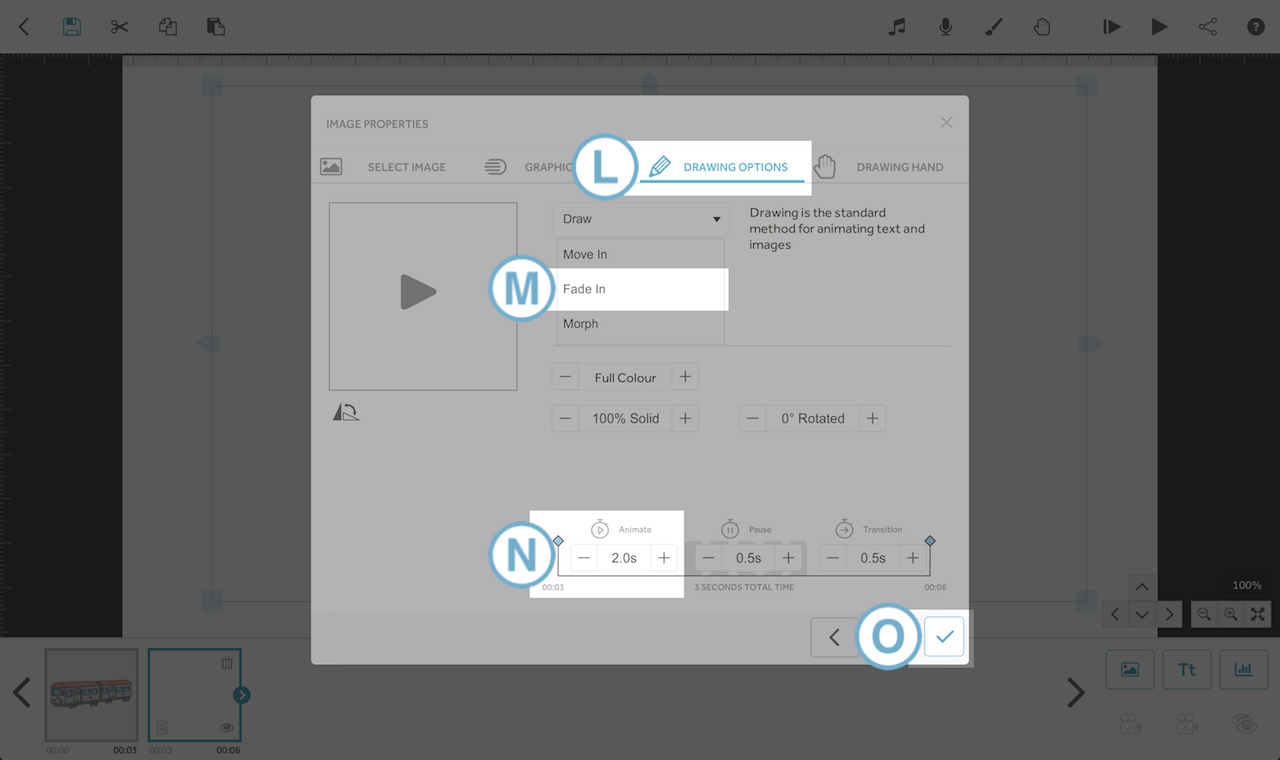Image resolution: width=1280 pixels, height=760 pixels.
Task: Add text with the Tt button
Action: [1187, 670]
